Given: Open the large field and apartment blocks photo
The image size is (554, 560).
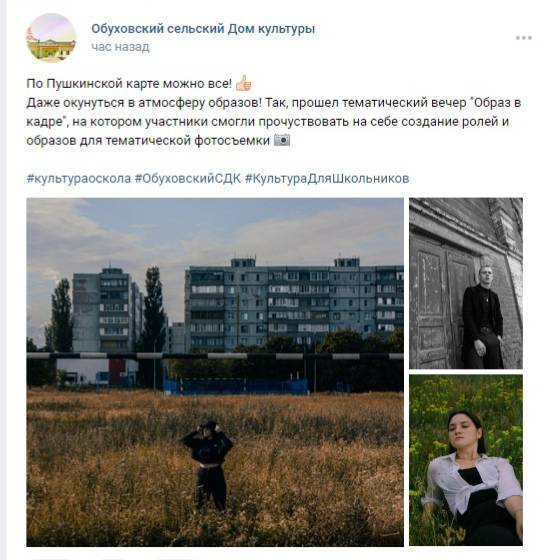Looking at the screenshot, I should tap(215, 372).
